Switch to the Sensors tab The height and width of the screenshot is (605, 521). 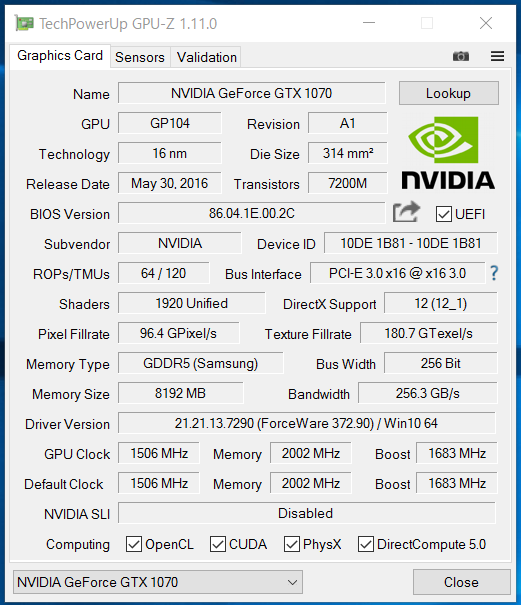[x=140, y=57]
